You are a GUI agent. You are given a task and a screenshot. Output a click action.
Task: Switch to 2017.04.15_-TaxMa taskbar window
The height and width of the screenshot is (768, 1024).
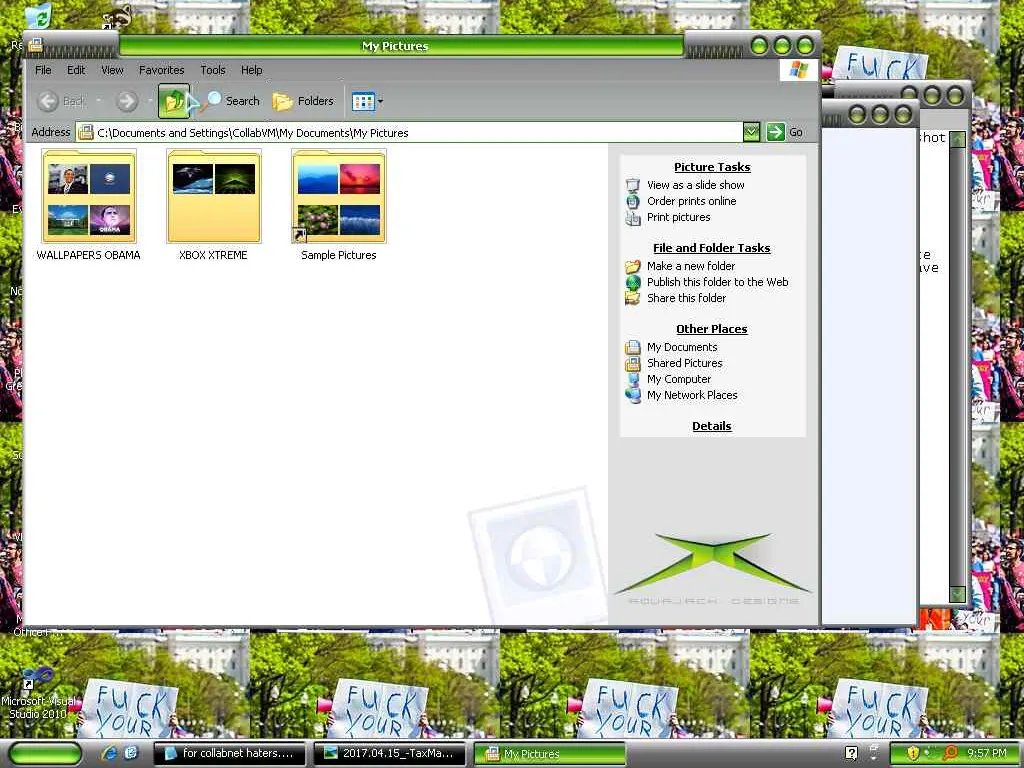(390, 754)
